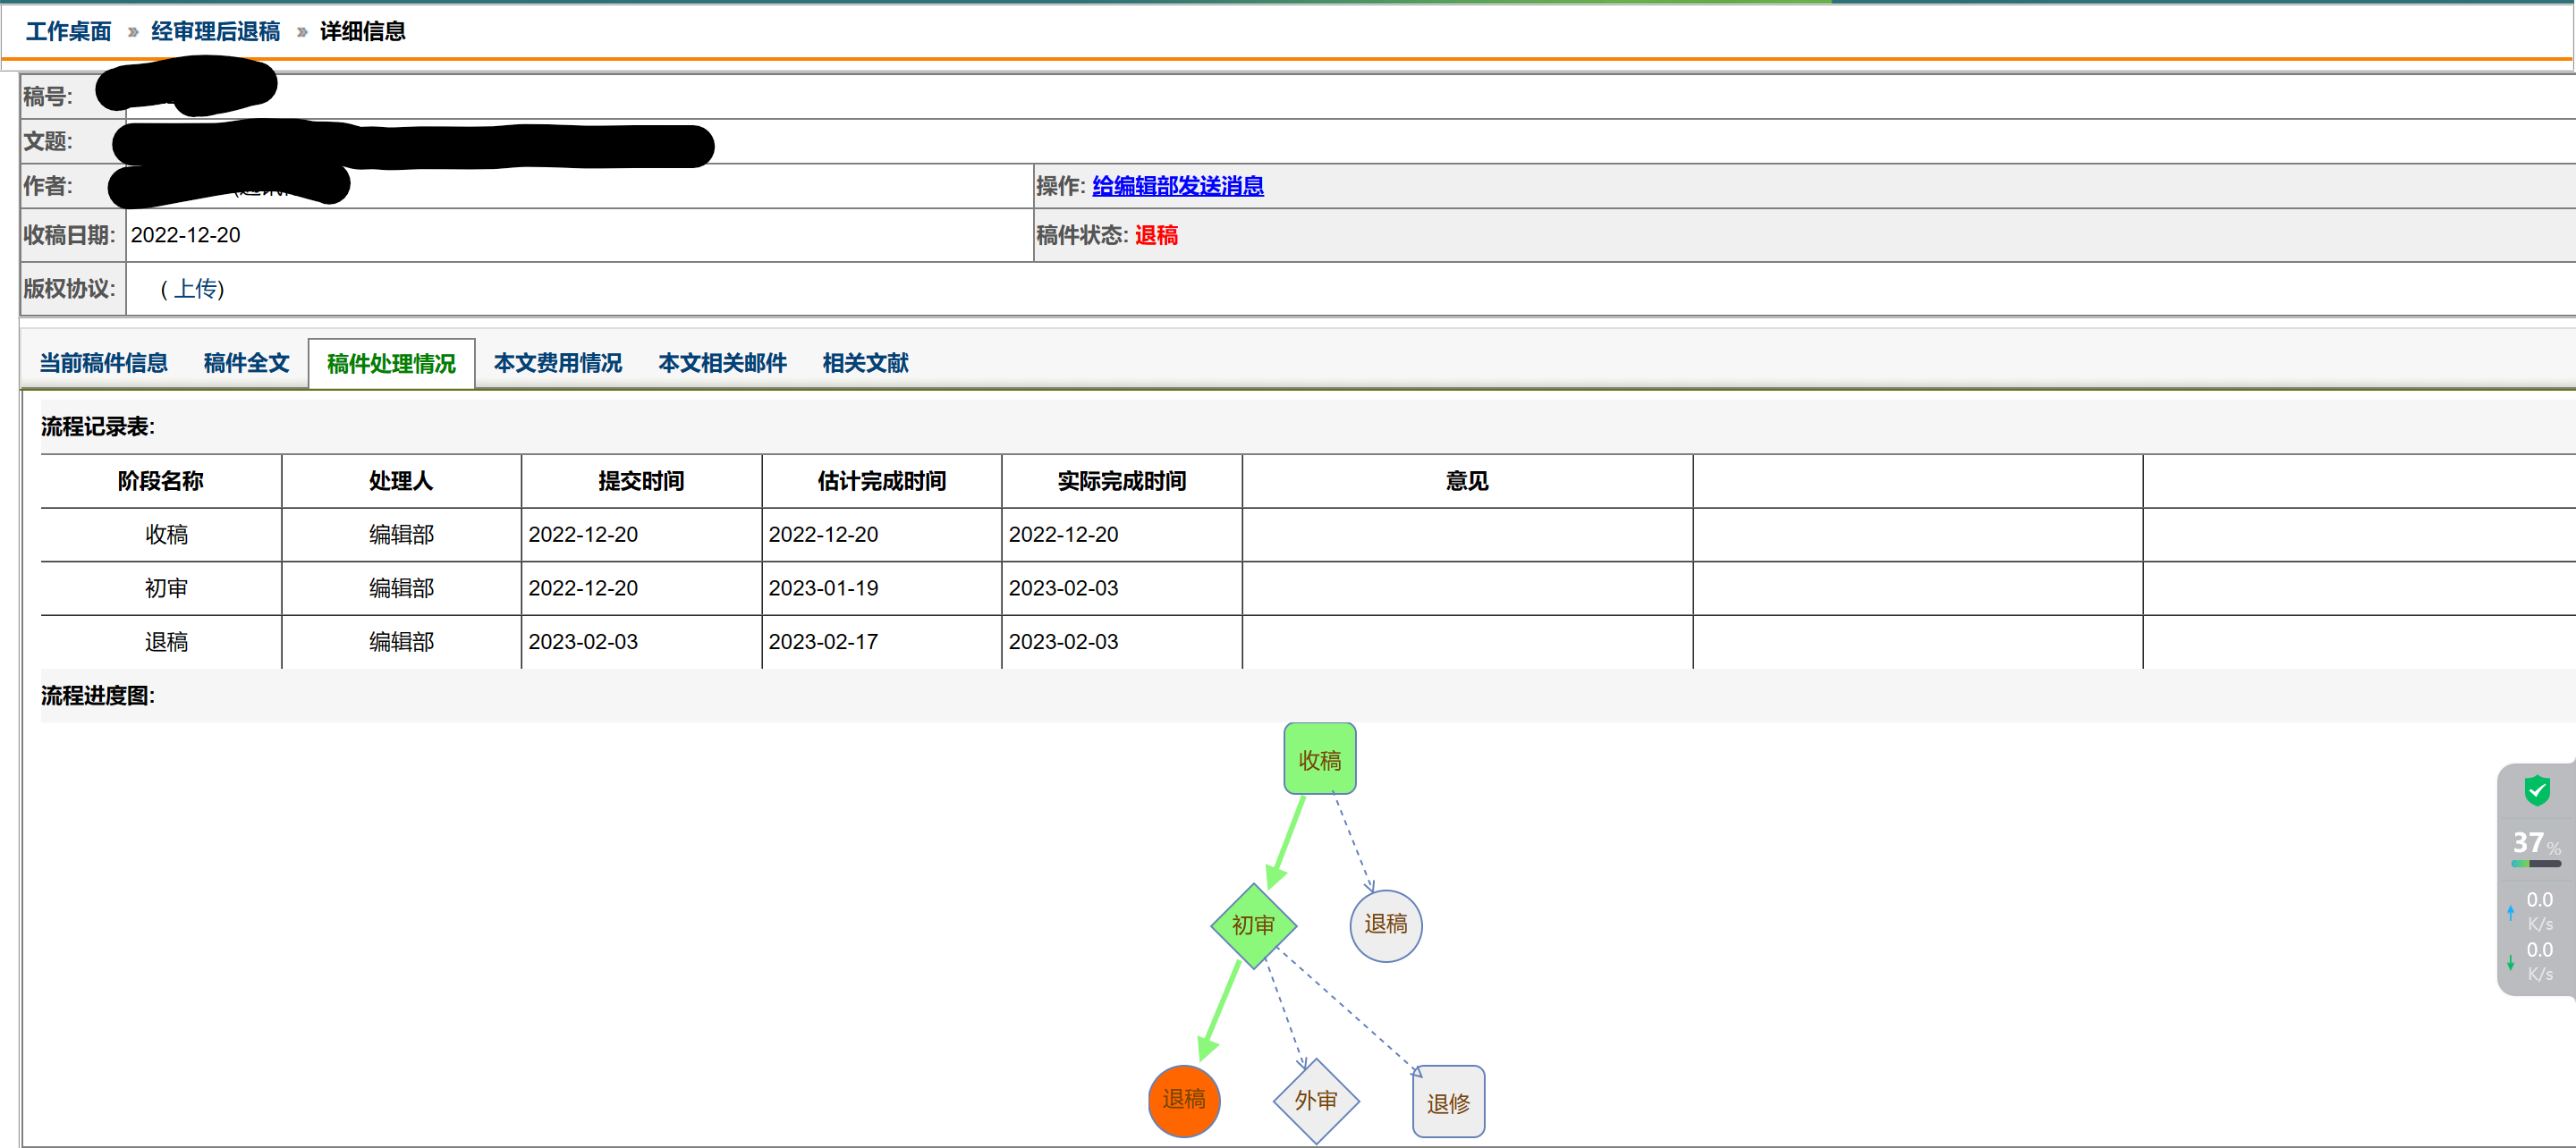Click 处理人 column header

(x=401, y=481)
